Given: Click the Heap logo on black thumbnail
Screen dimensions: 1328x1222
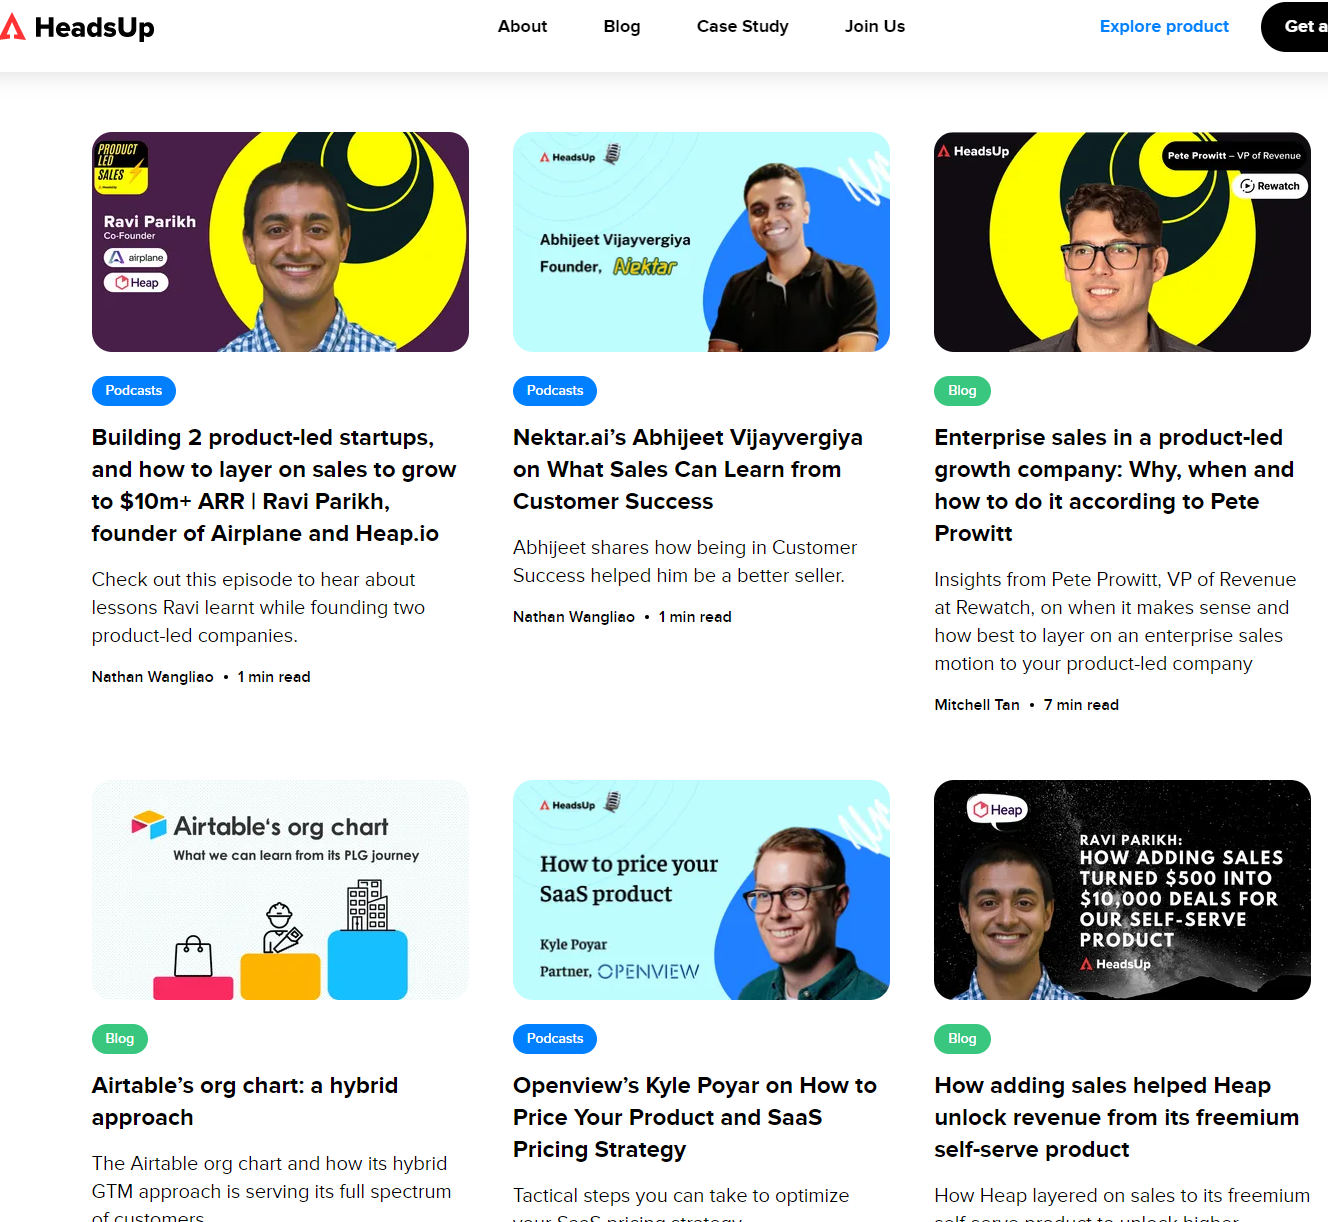Looking at the screenshot, I should coord(998,810).
